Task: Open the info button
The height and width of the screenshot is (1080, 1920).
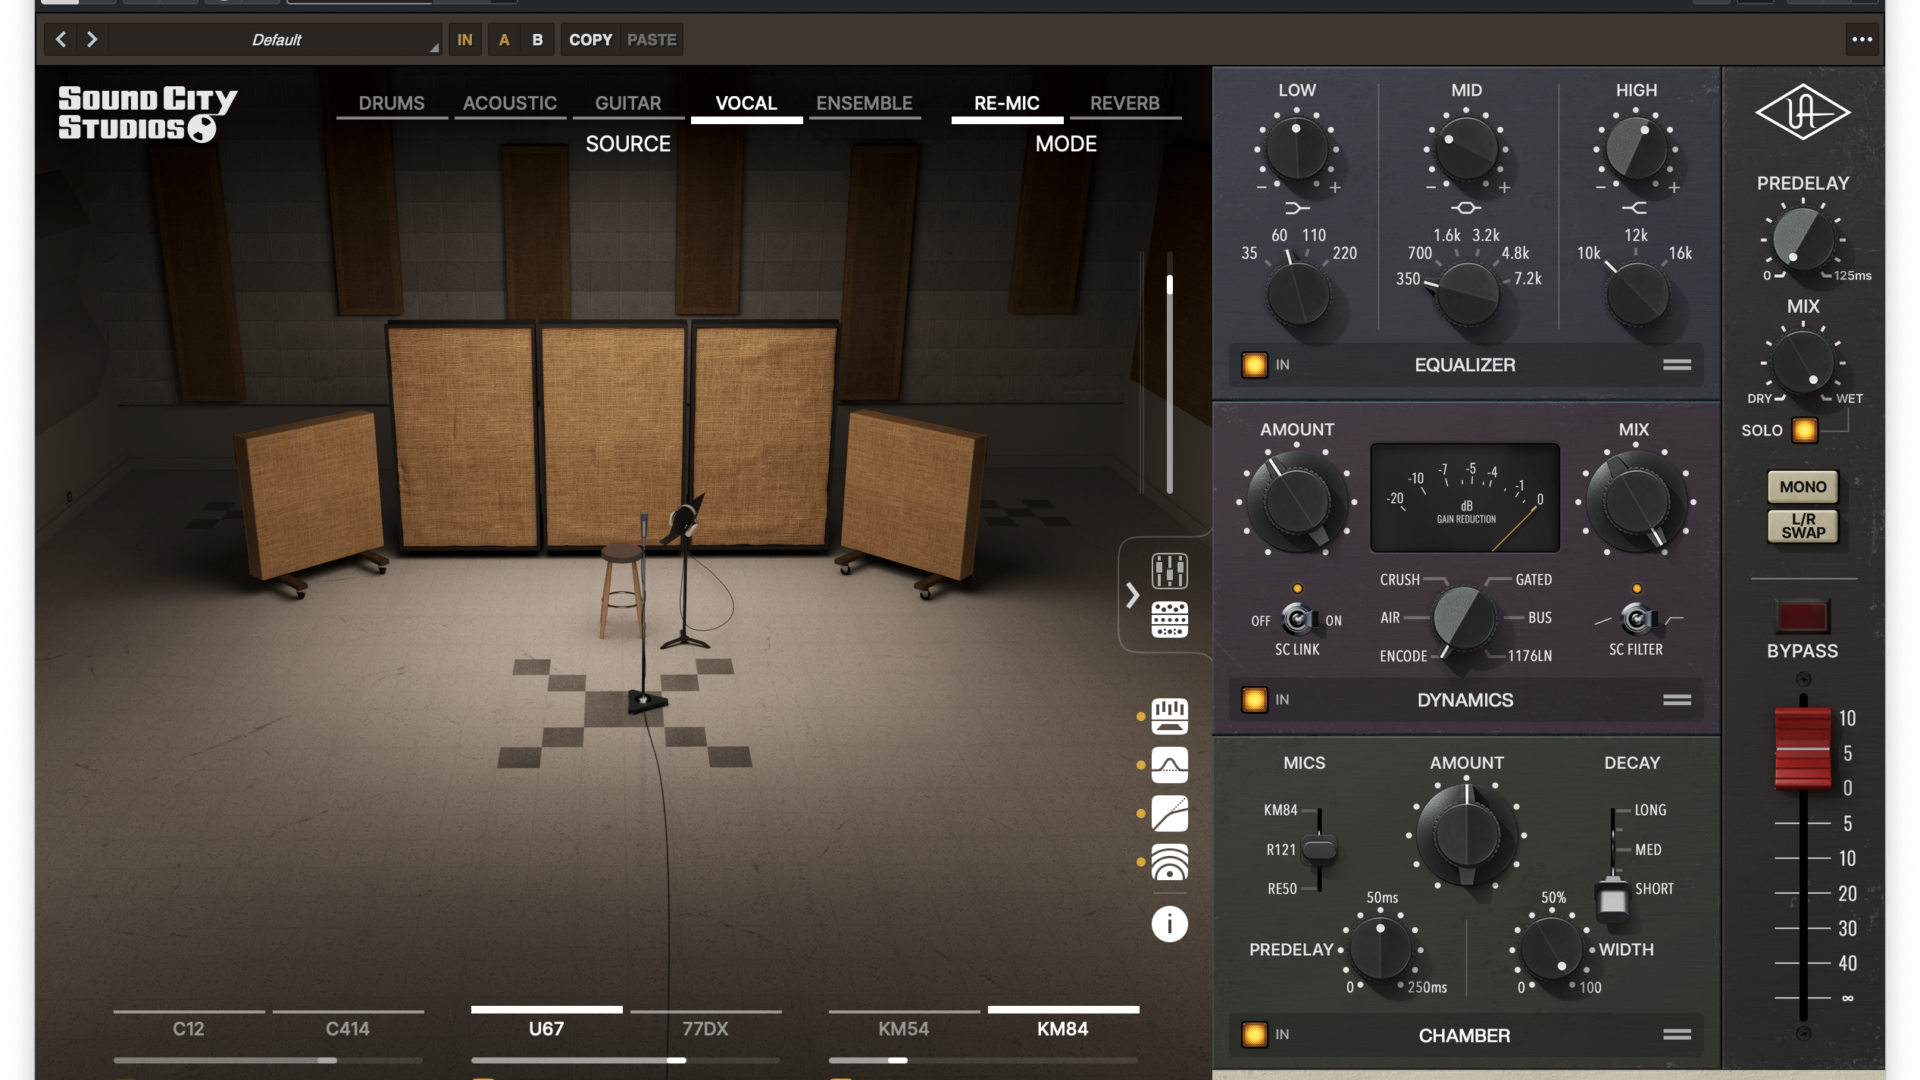Action: pos(1169,924)
